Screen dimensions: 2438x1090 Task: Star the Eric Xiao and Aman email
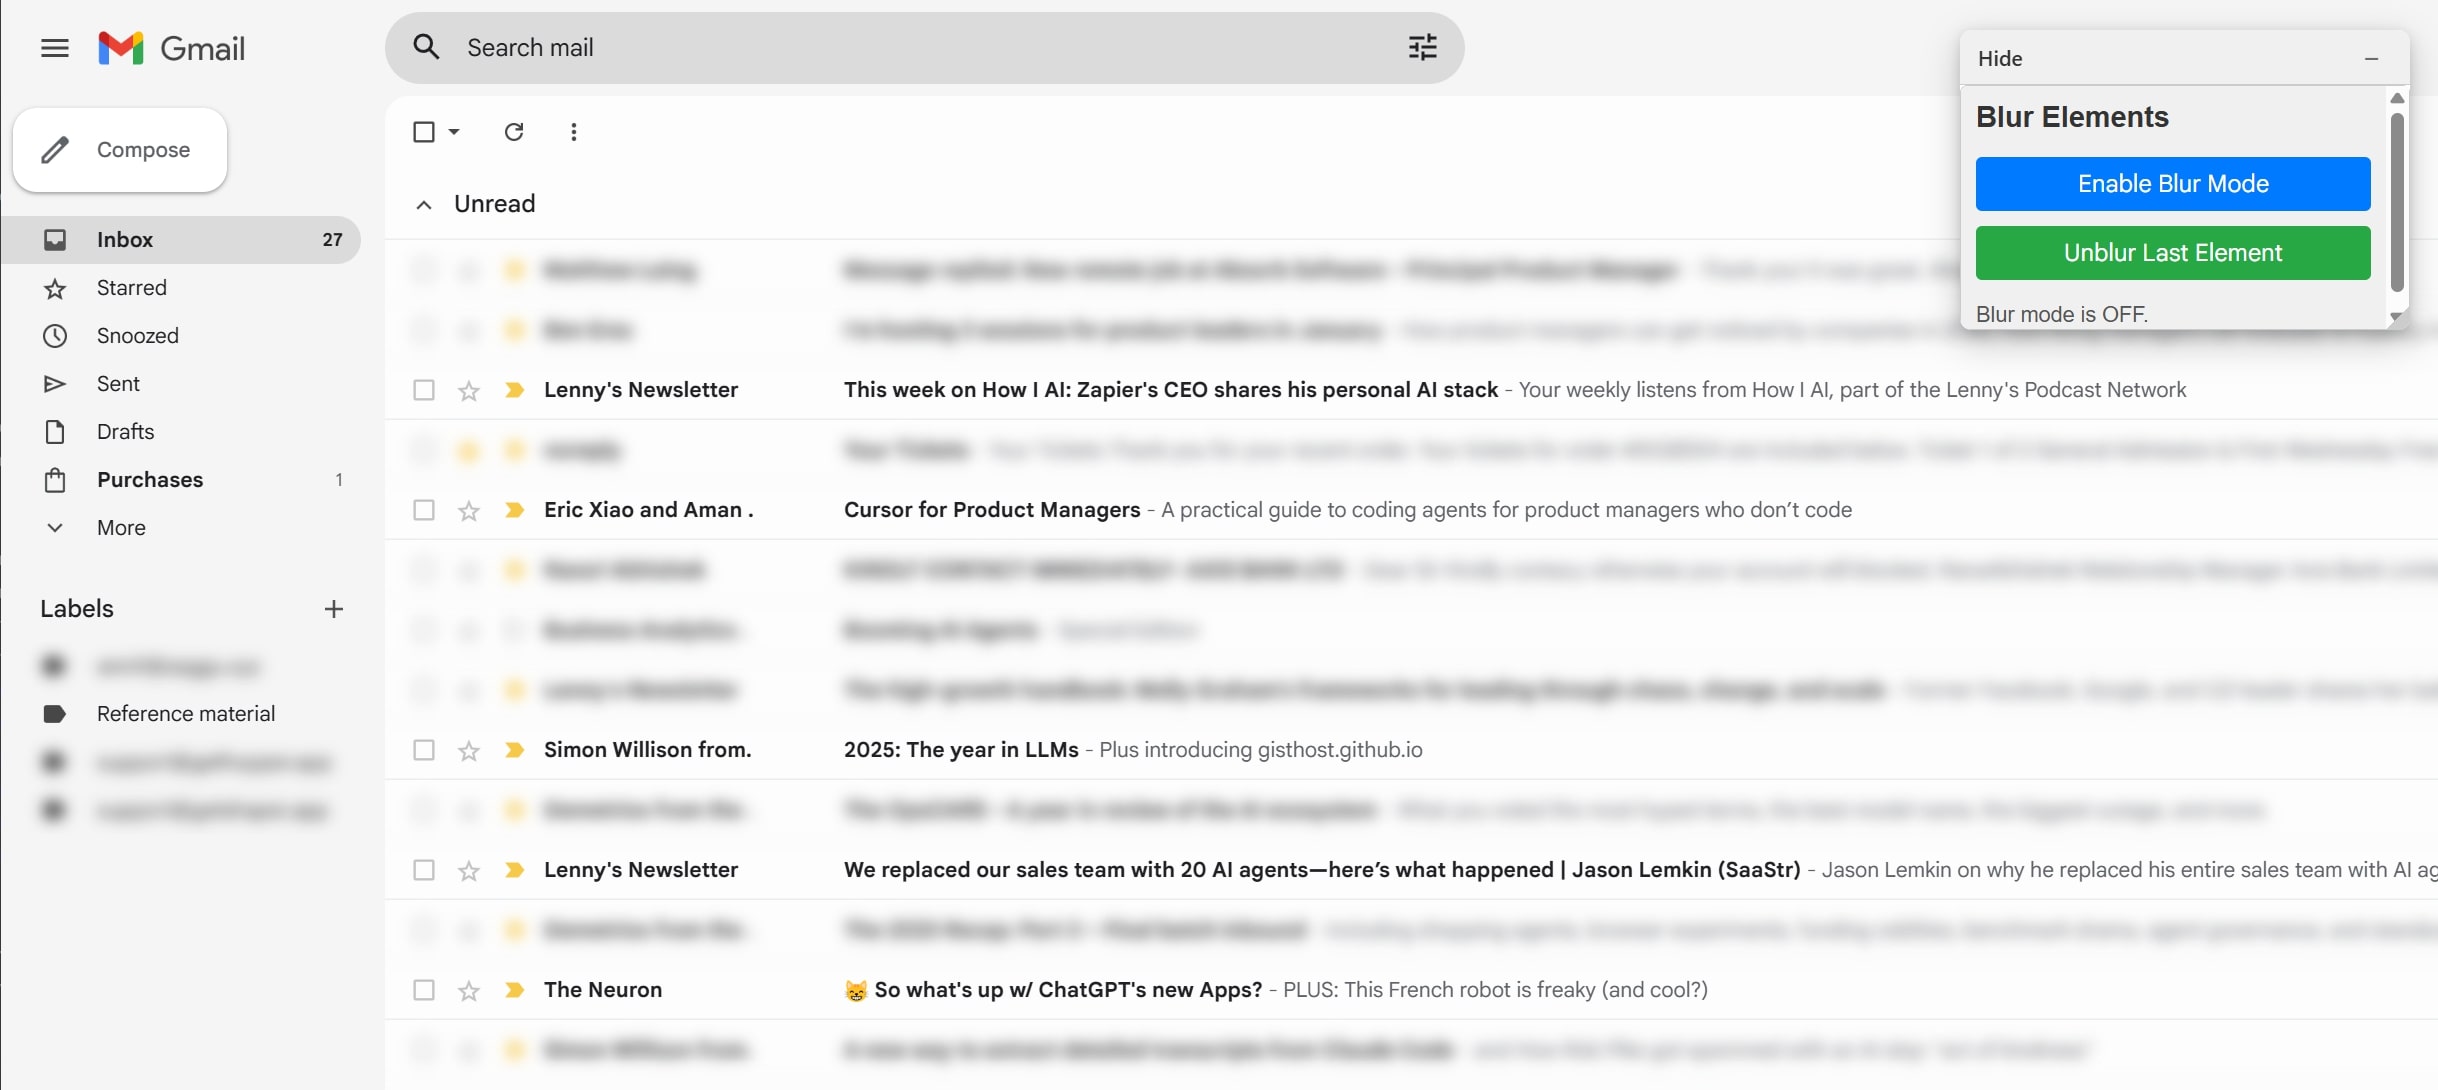tap(469, 511)
